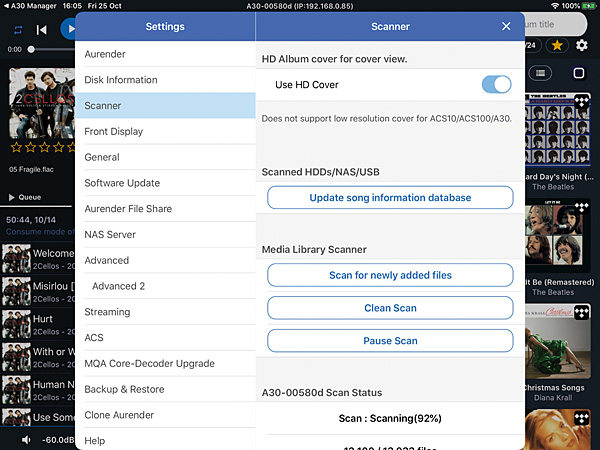
Task: Click the Consume mode text link
Action: [40, 232]
